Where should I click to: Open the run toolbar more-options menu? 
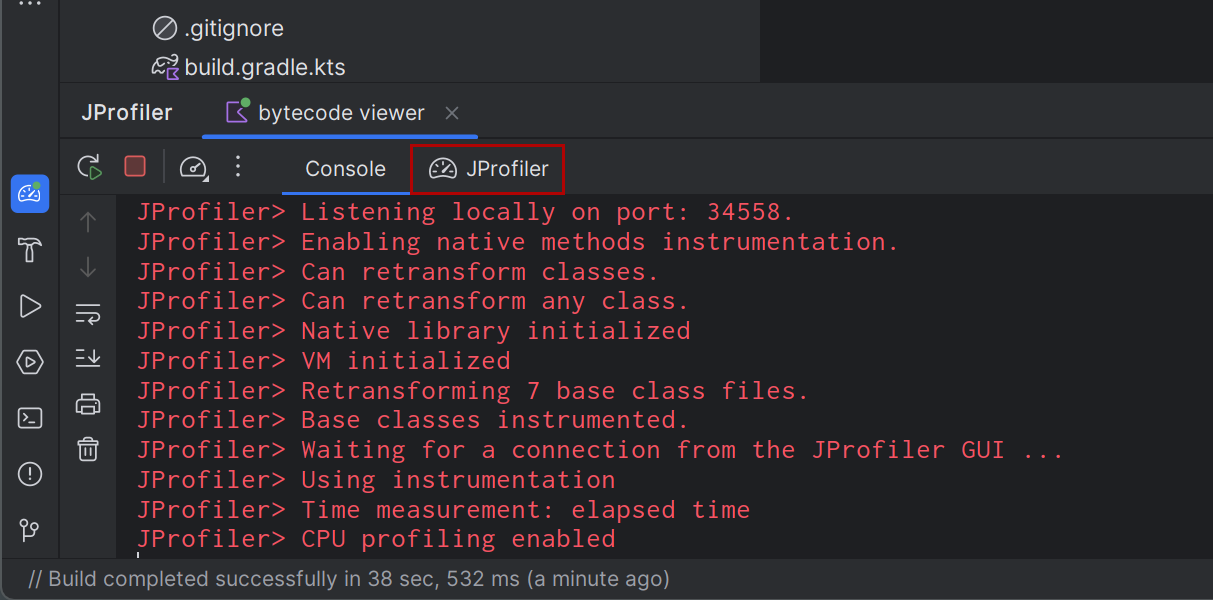pos(238,167)
